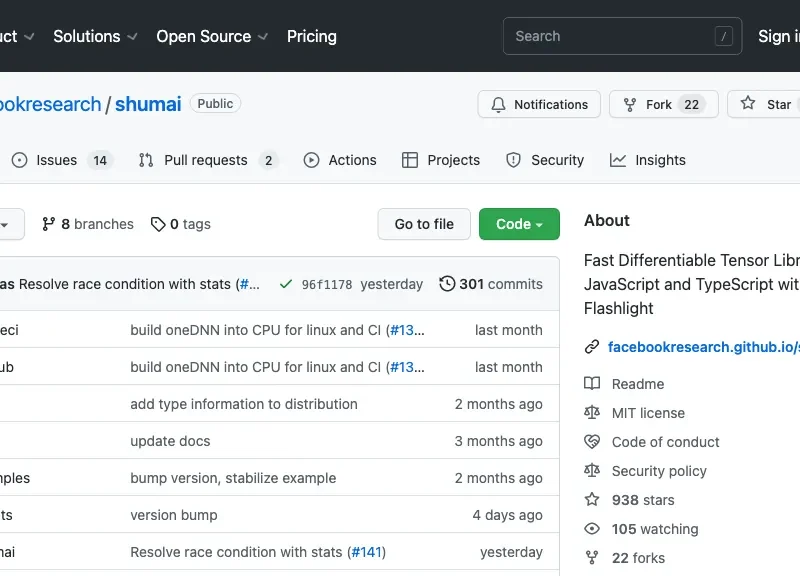The height and width of the screenshot is (576, 800).
Task: Click the Security policy scale icon
Action: pyautogui.click(x=592, y=471)
